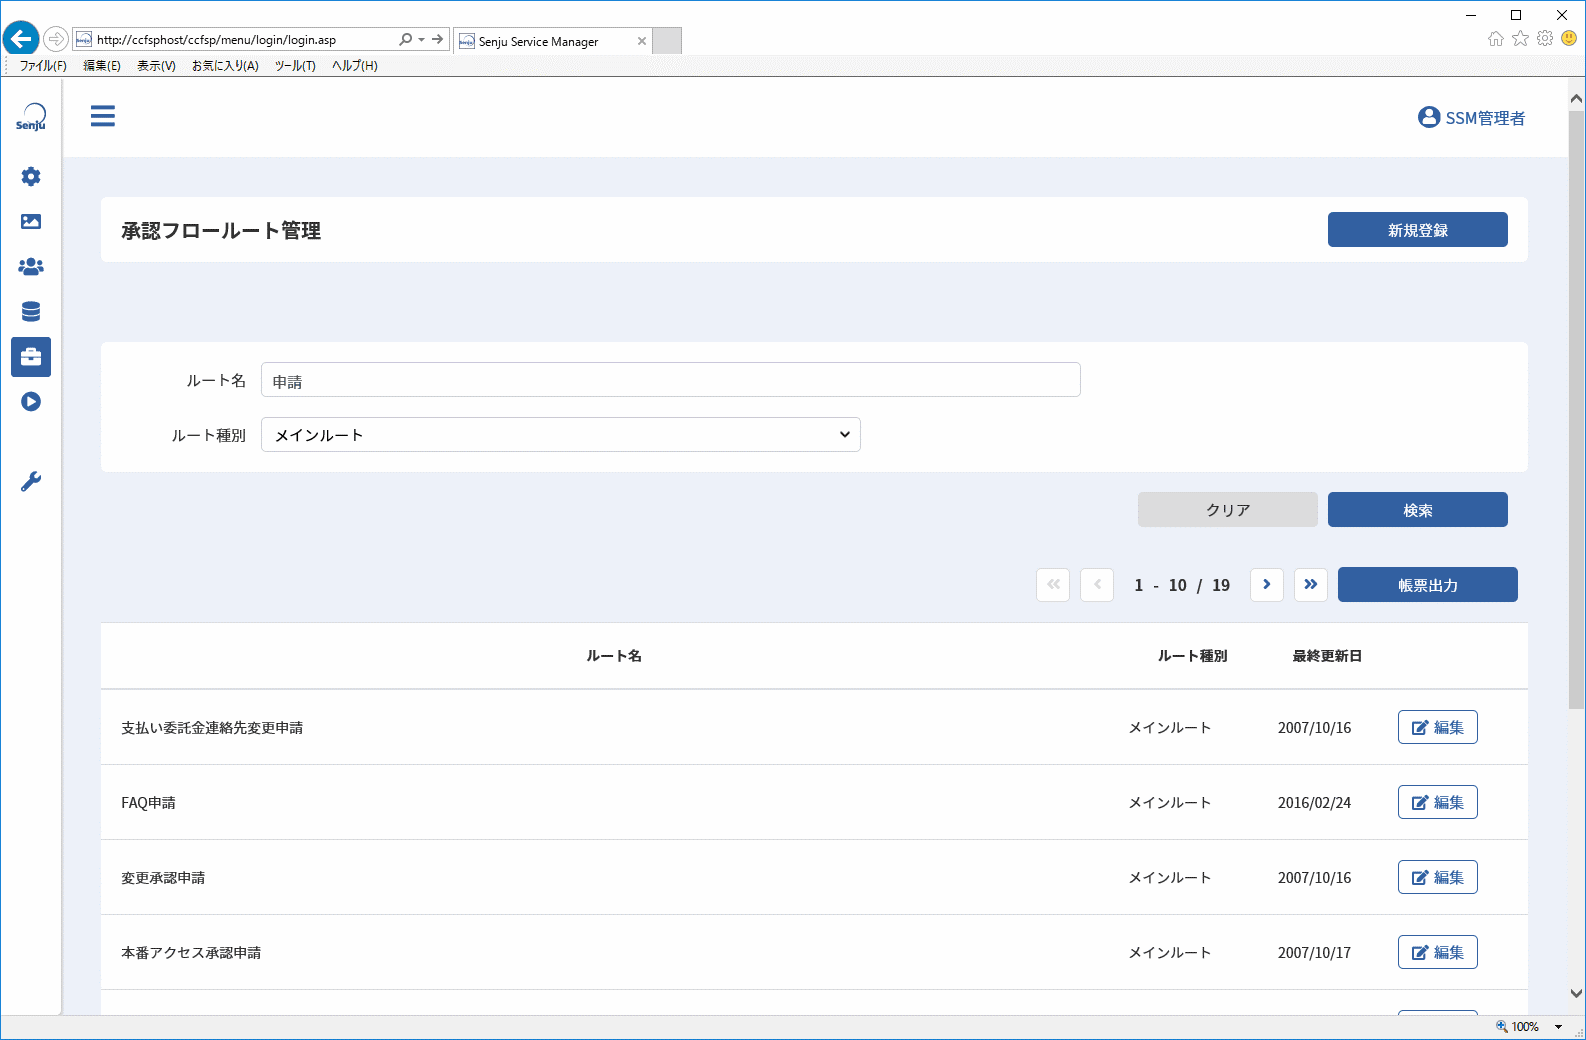Open the ツール(T) menu
Image resolution: width=1586 pixels, height=1040 pixels.
click(295, 66)
